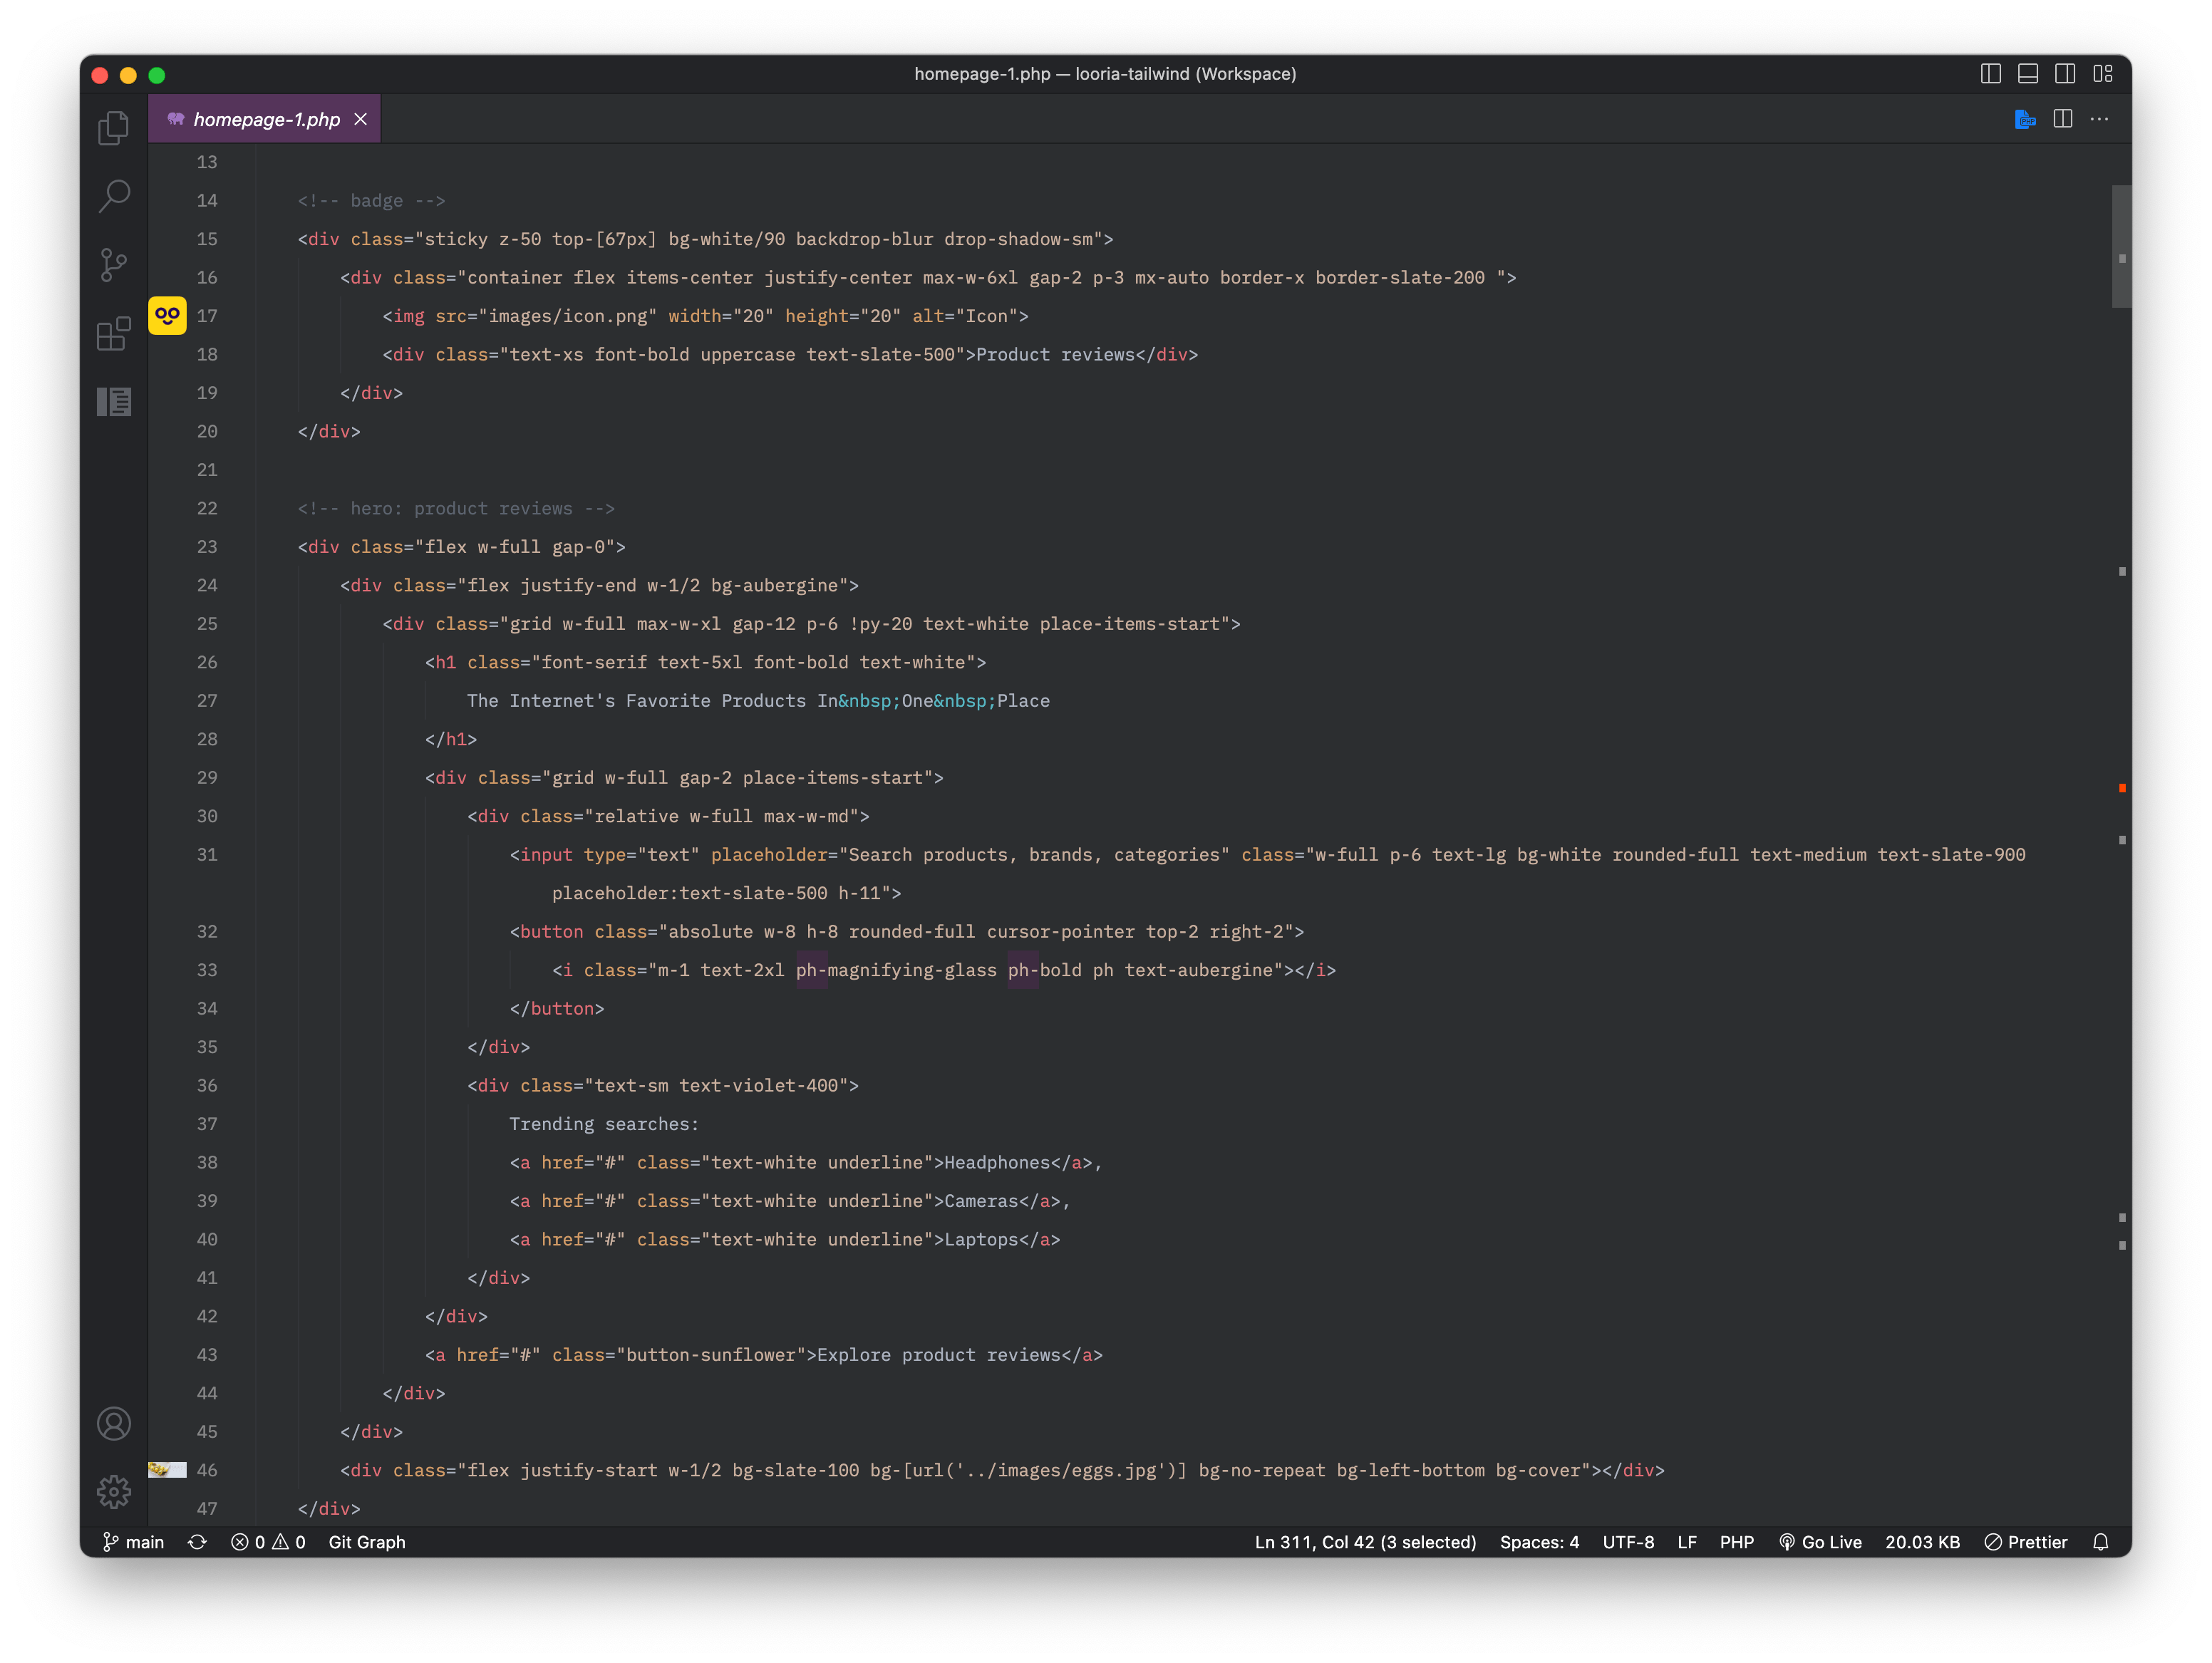Click 'Laptops' link text on line 40
The width and height of the screenshot is (2212, 1663).
tap(981, 1239)
